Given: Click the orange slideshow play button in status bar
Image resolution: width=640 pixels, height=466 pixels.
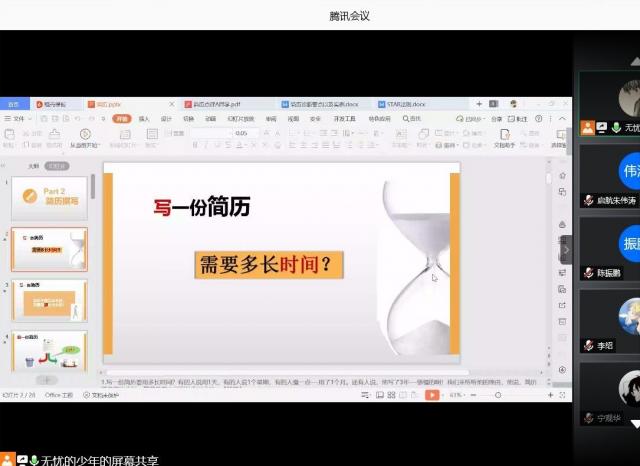Looking at the screenshot, I should point(432,395).
